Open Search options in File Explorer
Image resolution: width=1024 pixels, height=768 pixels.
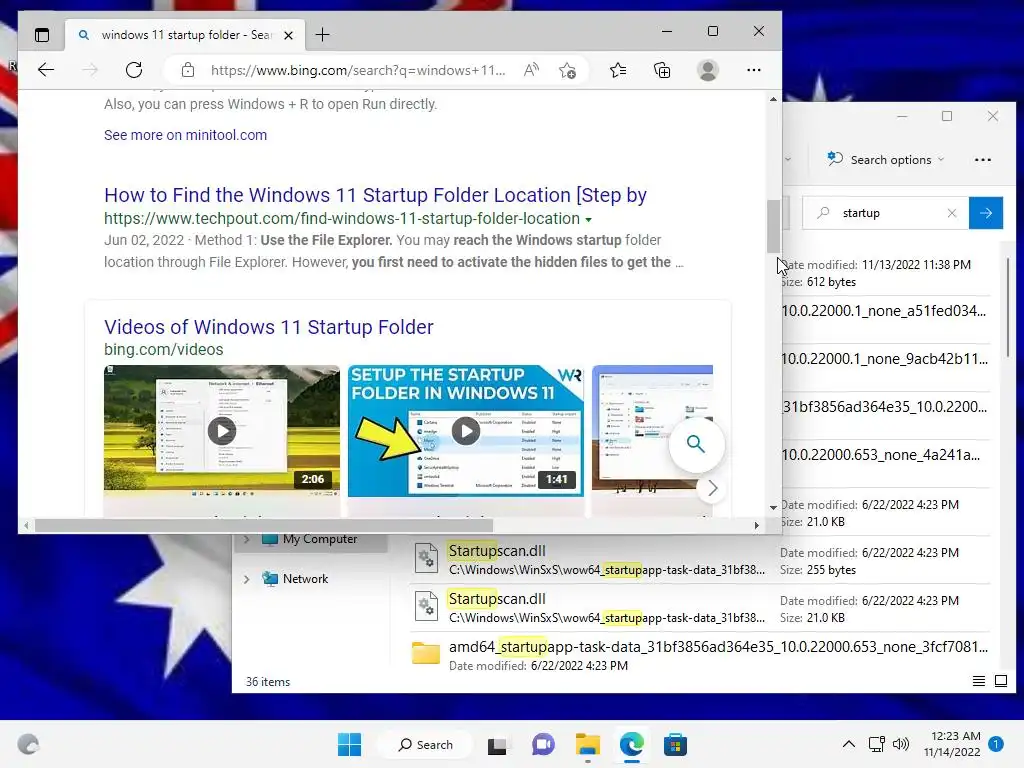[886, 159]
